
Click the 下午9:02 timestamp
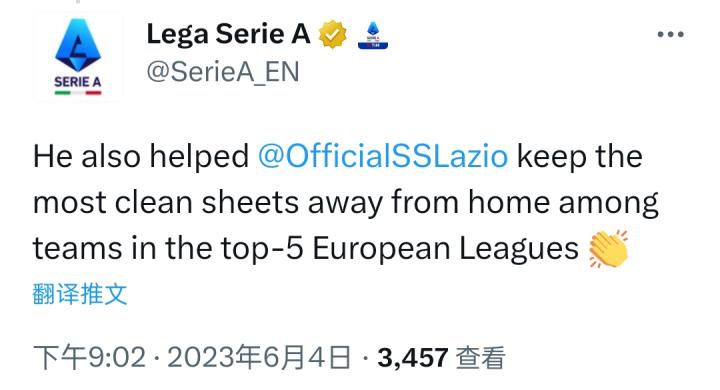[x=90, y=357]
